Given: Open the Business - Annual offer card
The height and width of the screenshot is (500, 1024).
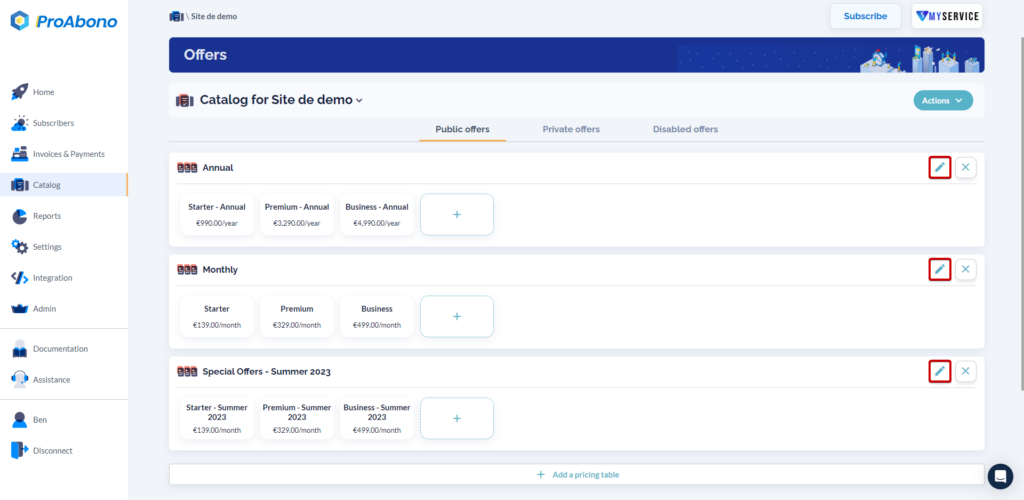Looking at the screenshot, I should (377, 214).
